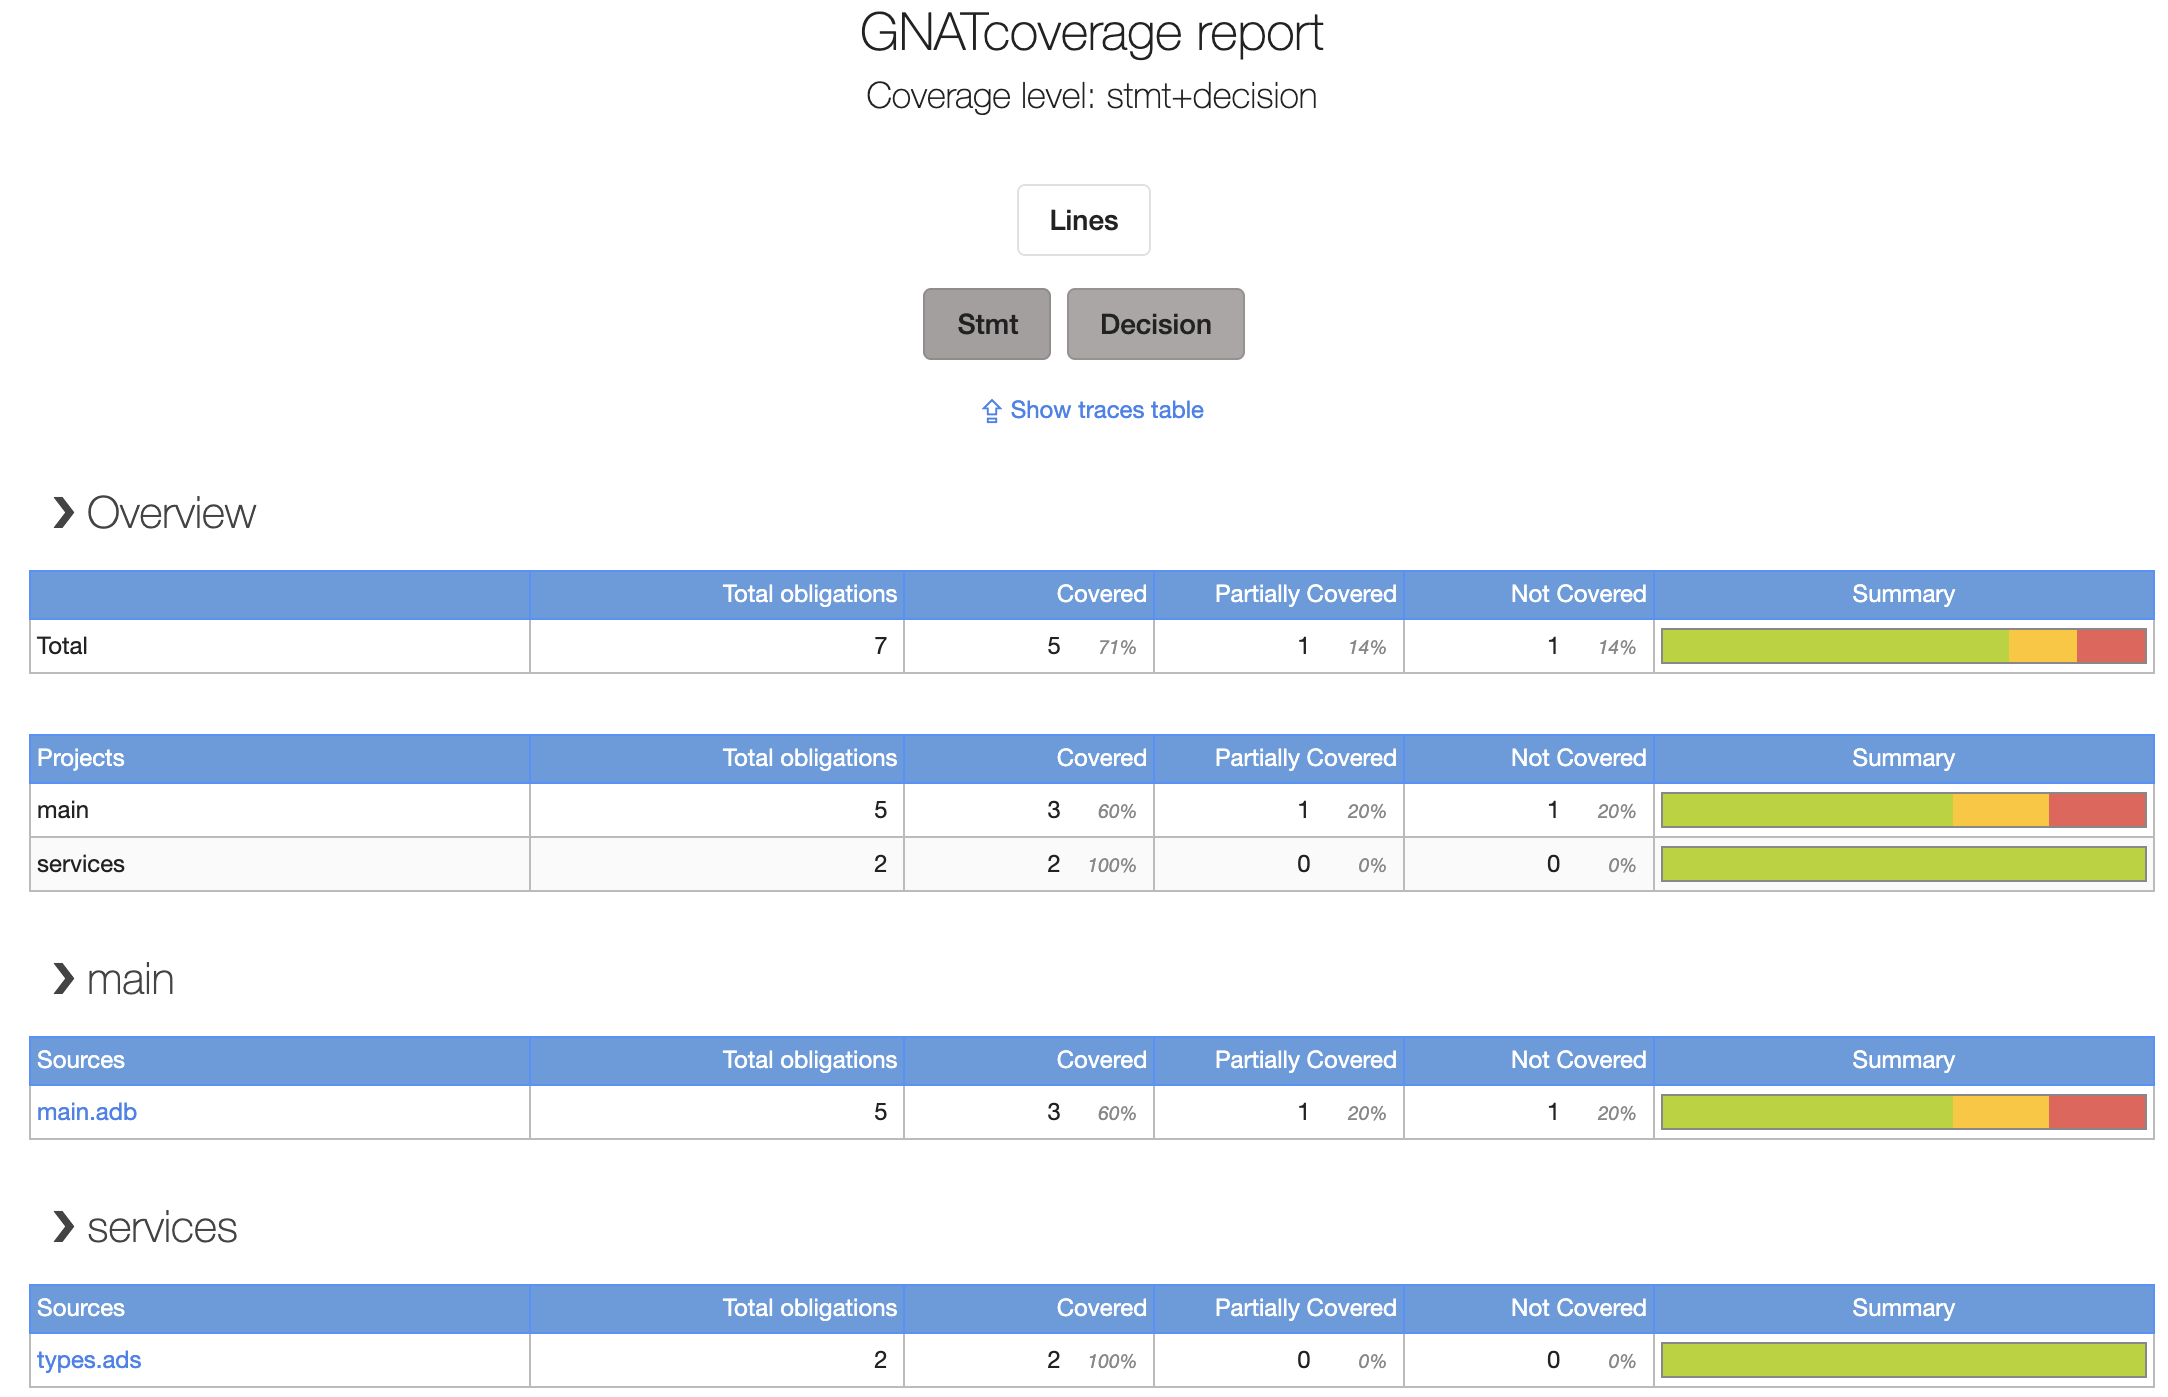Select the main project row name
The height and width of the screenshot is (1397, 2168).
pyautogui.click(x=63, y=810)
